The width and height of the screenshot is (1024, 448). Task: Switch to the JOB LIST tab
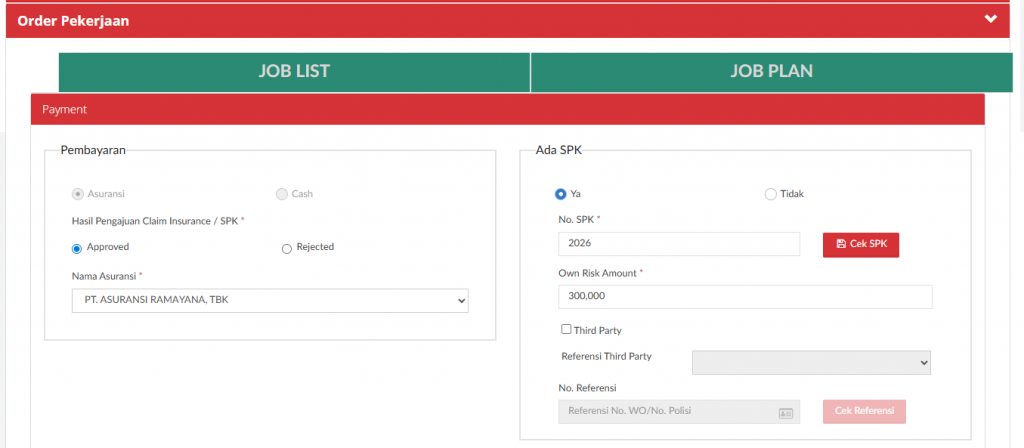click(294, 71)
